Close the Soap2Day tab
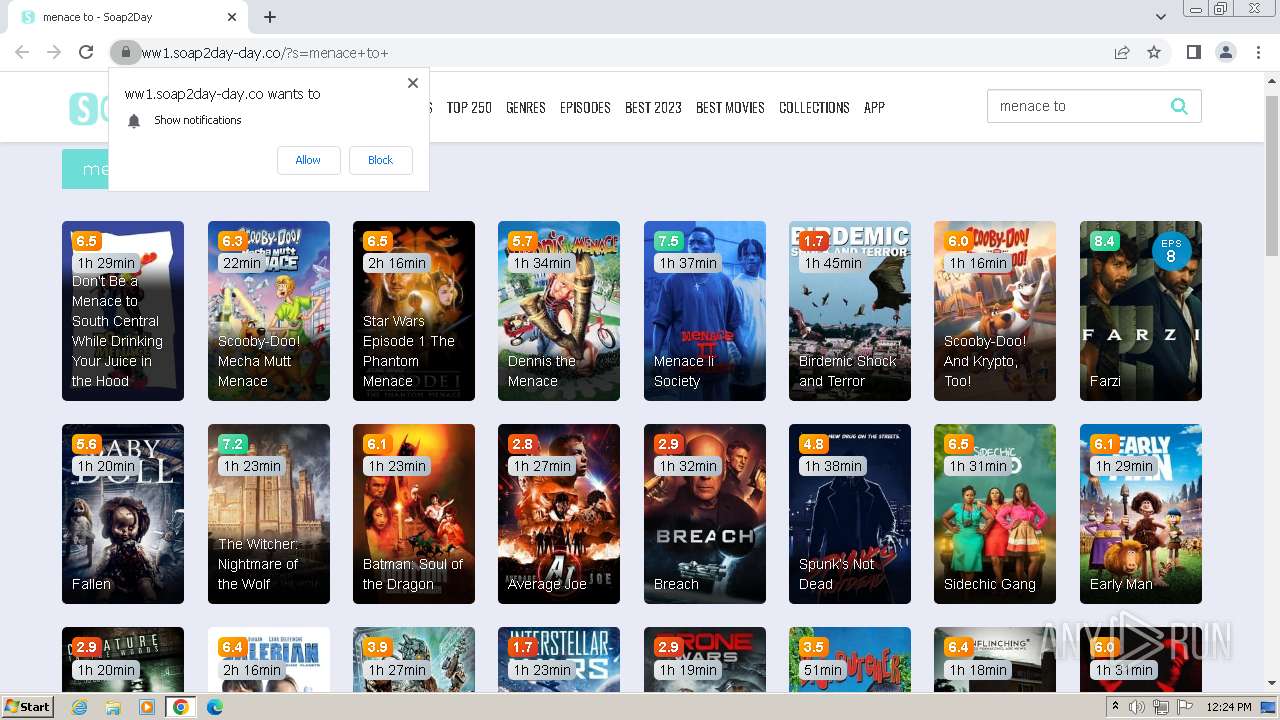 coord(232,17)
